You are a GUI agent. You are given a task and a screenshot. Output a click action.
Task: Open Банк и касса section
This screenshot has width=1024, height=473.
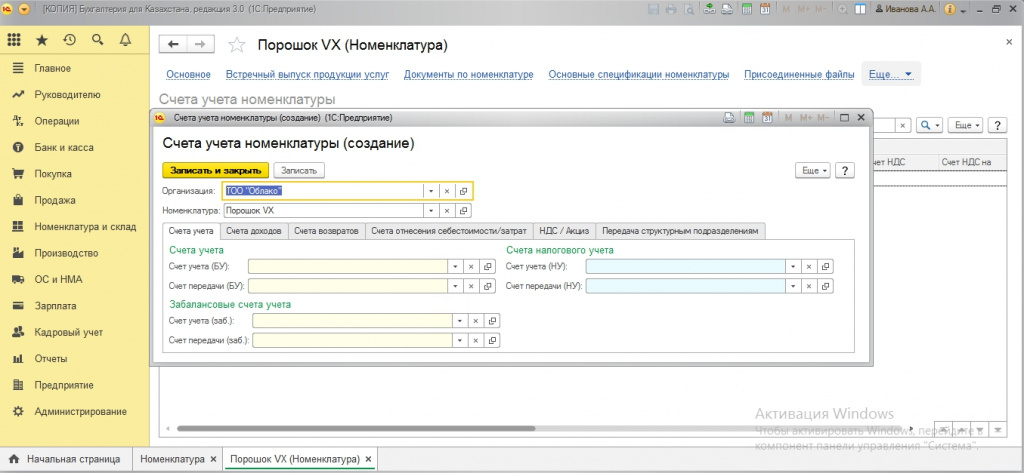pos(64,148)
